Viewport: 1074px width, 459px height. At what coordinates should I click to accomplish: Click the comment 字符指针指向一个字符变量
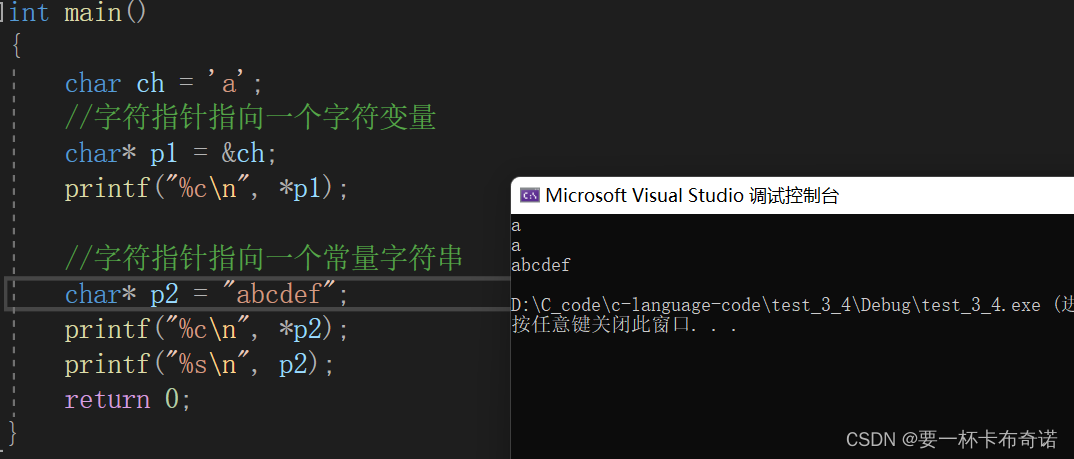coord(251,119)
